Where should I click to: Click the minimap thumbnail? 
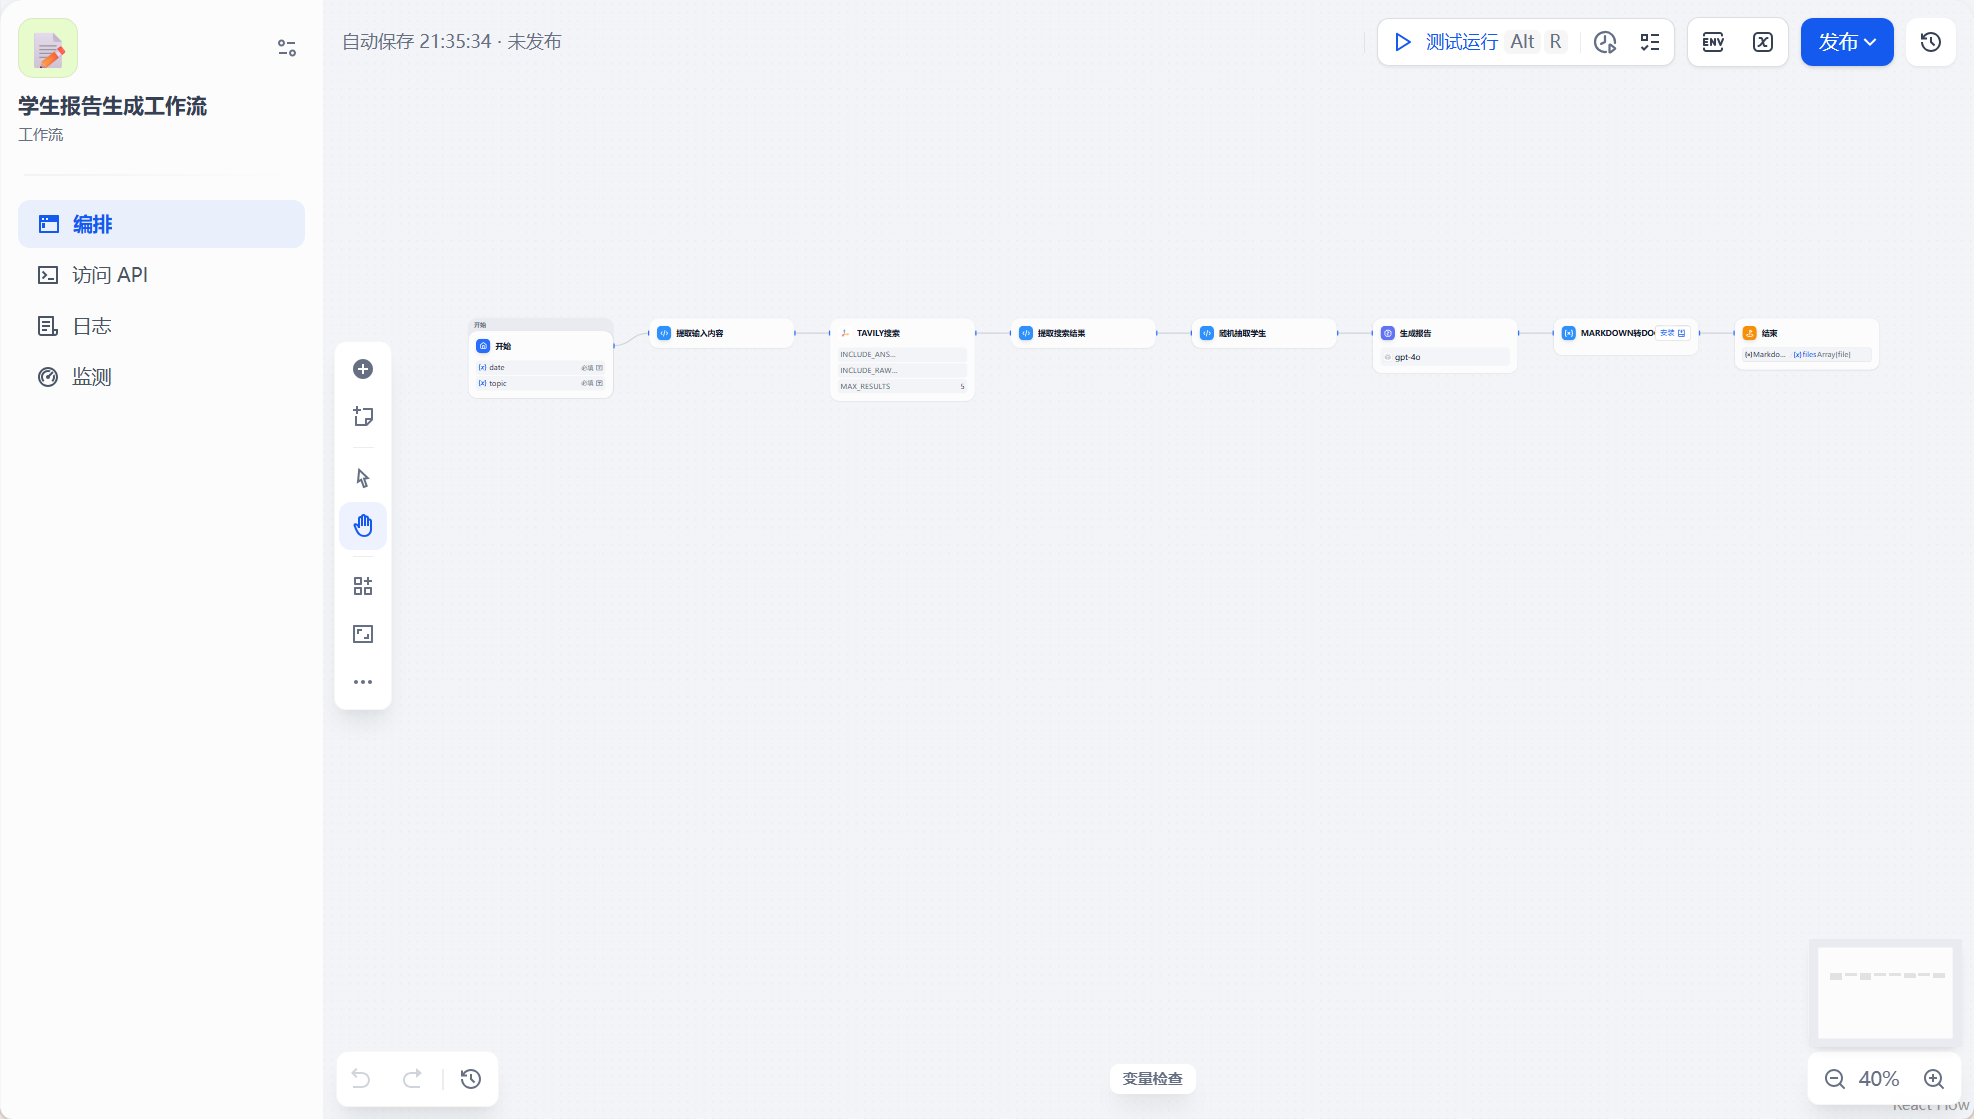coord(1885,992)
